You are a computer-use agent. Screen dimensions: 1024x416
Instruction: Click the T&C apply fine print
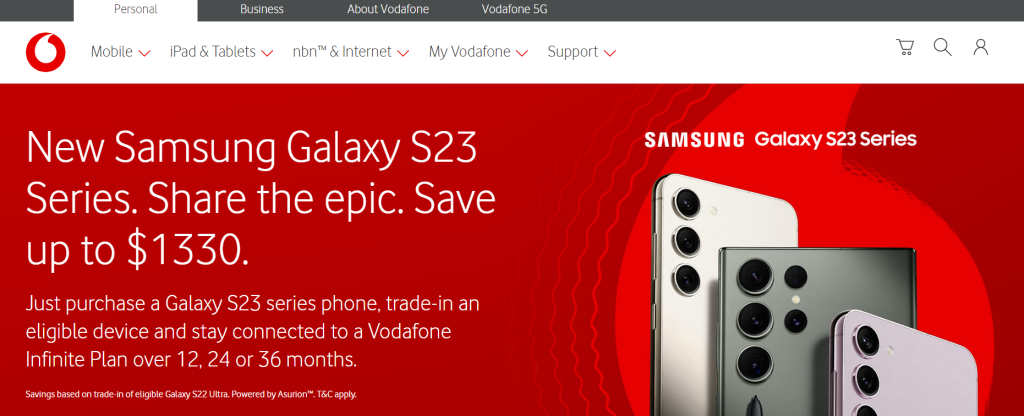click(338, 394)
